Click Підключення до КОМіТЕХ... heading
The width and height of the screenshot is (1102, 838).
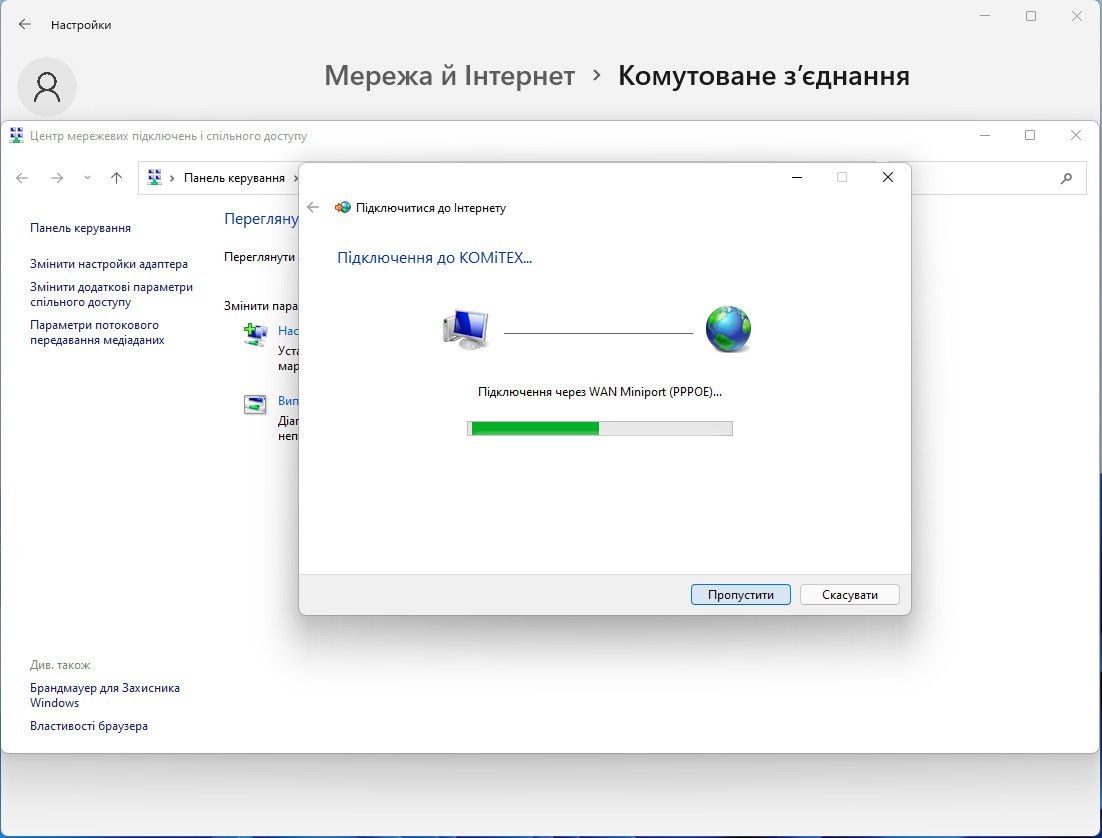[x=434, y=257]
